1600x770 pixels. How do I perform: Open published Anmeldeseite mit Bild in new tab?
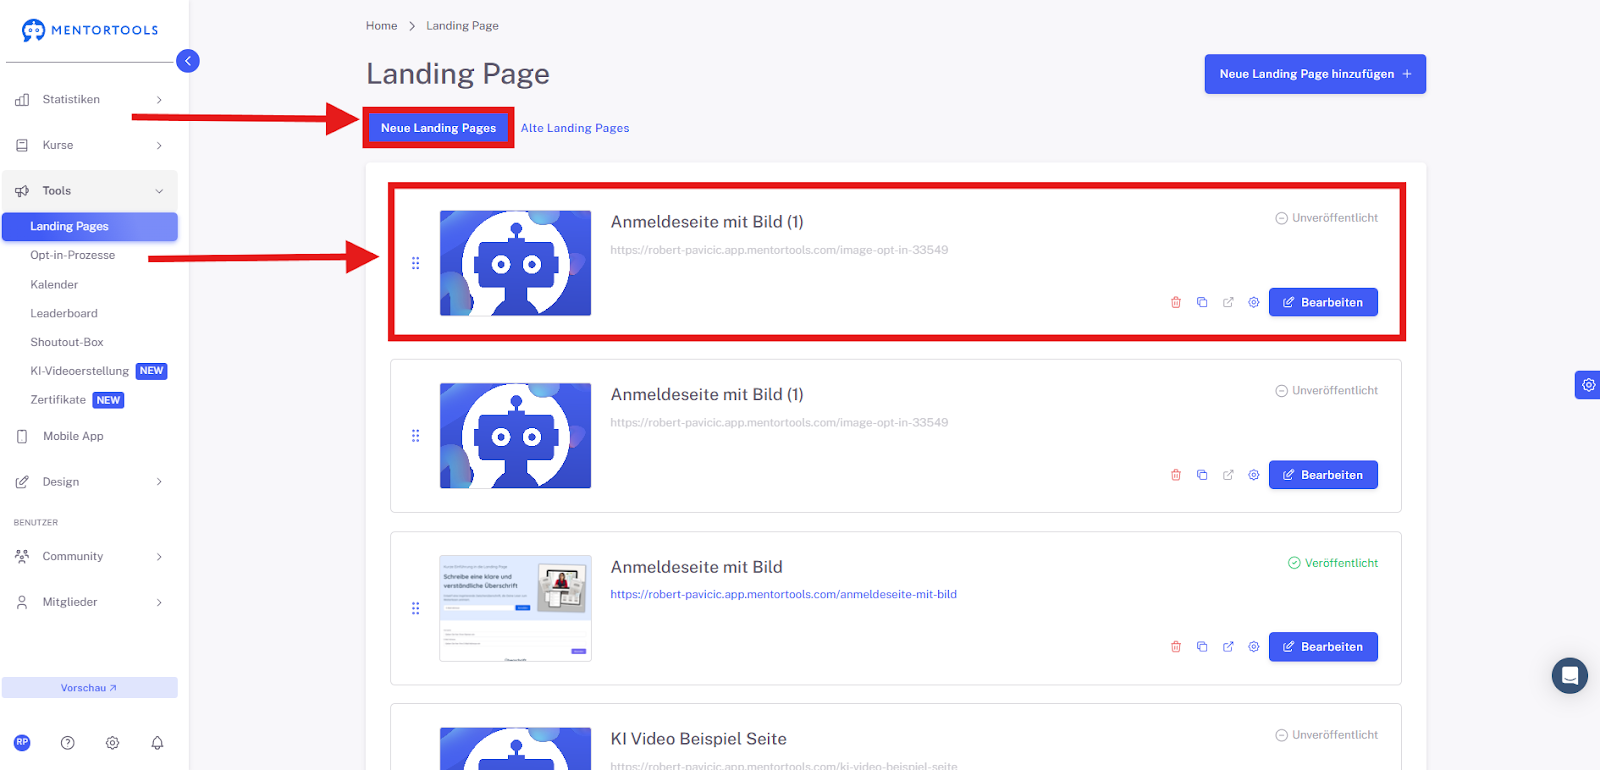(1228, 647)
